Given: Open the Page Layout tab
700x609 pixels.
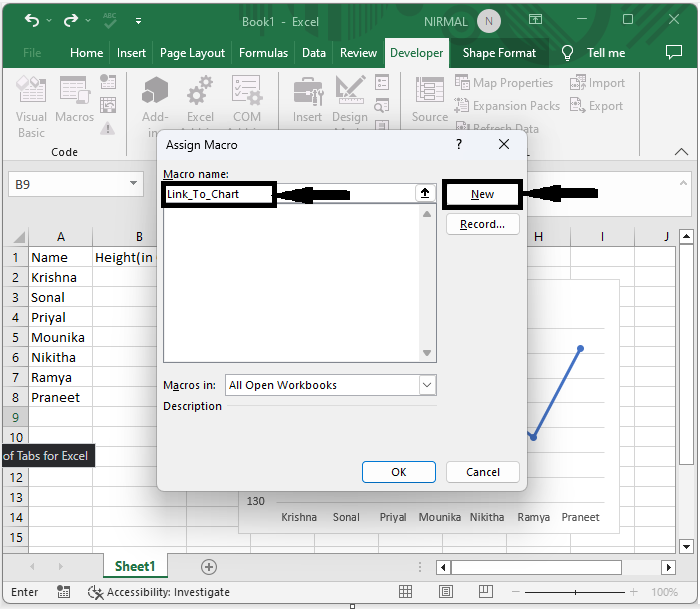Looking at the screenshot, I should [x=192, y=53].
